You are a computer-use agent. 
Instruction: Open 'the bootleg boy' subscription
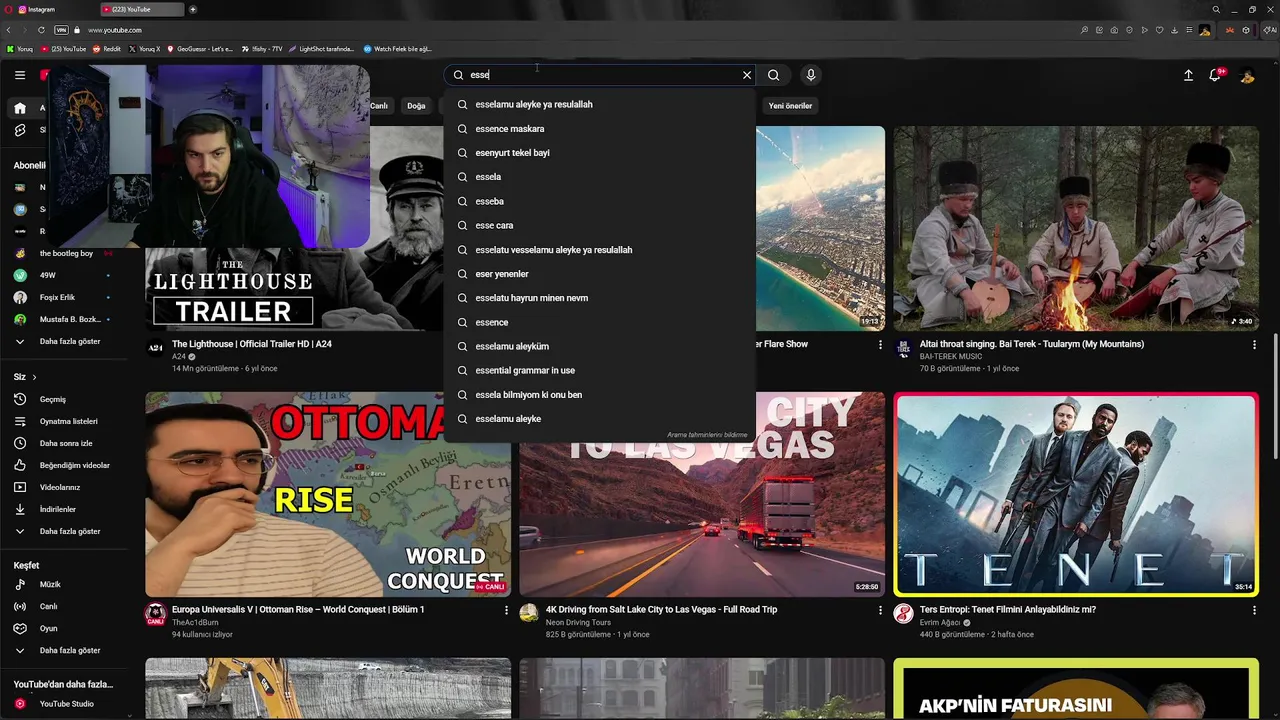point(66,253)
